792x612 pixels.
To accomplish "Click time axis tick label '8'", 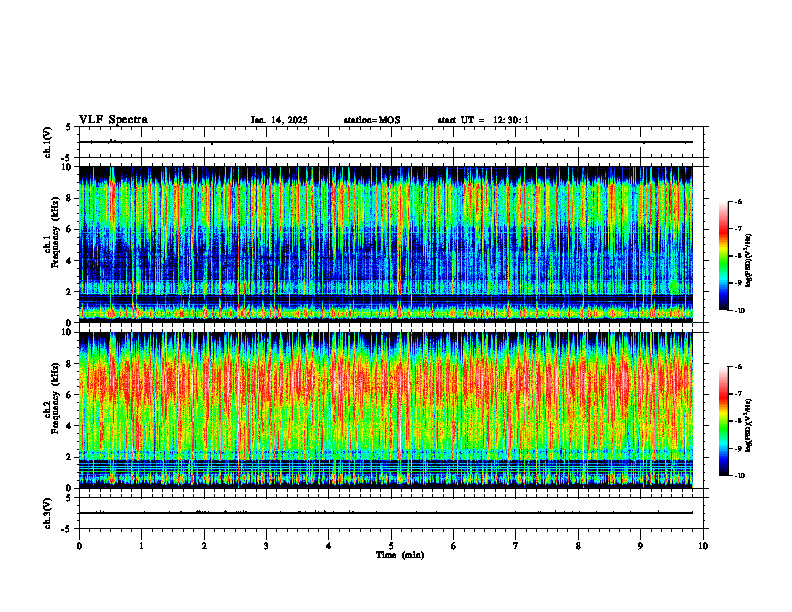I will click(x=578, y=546).
